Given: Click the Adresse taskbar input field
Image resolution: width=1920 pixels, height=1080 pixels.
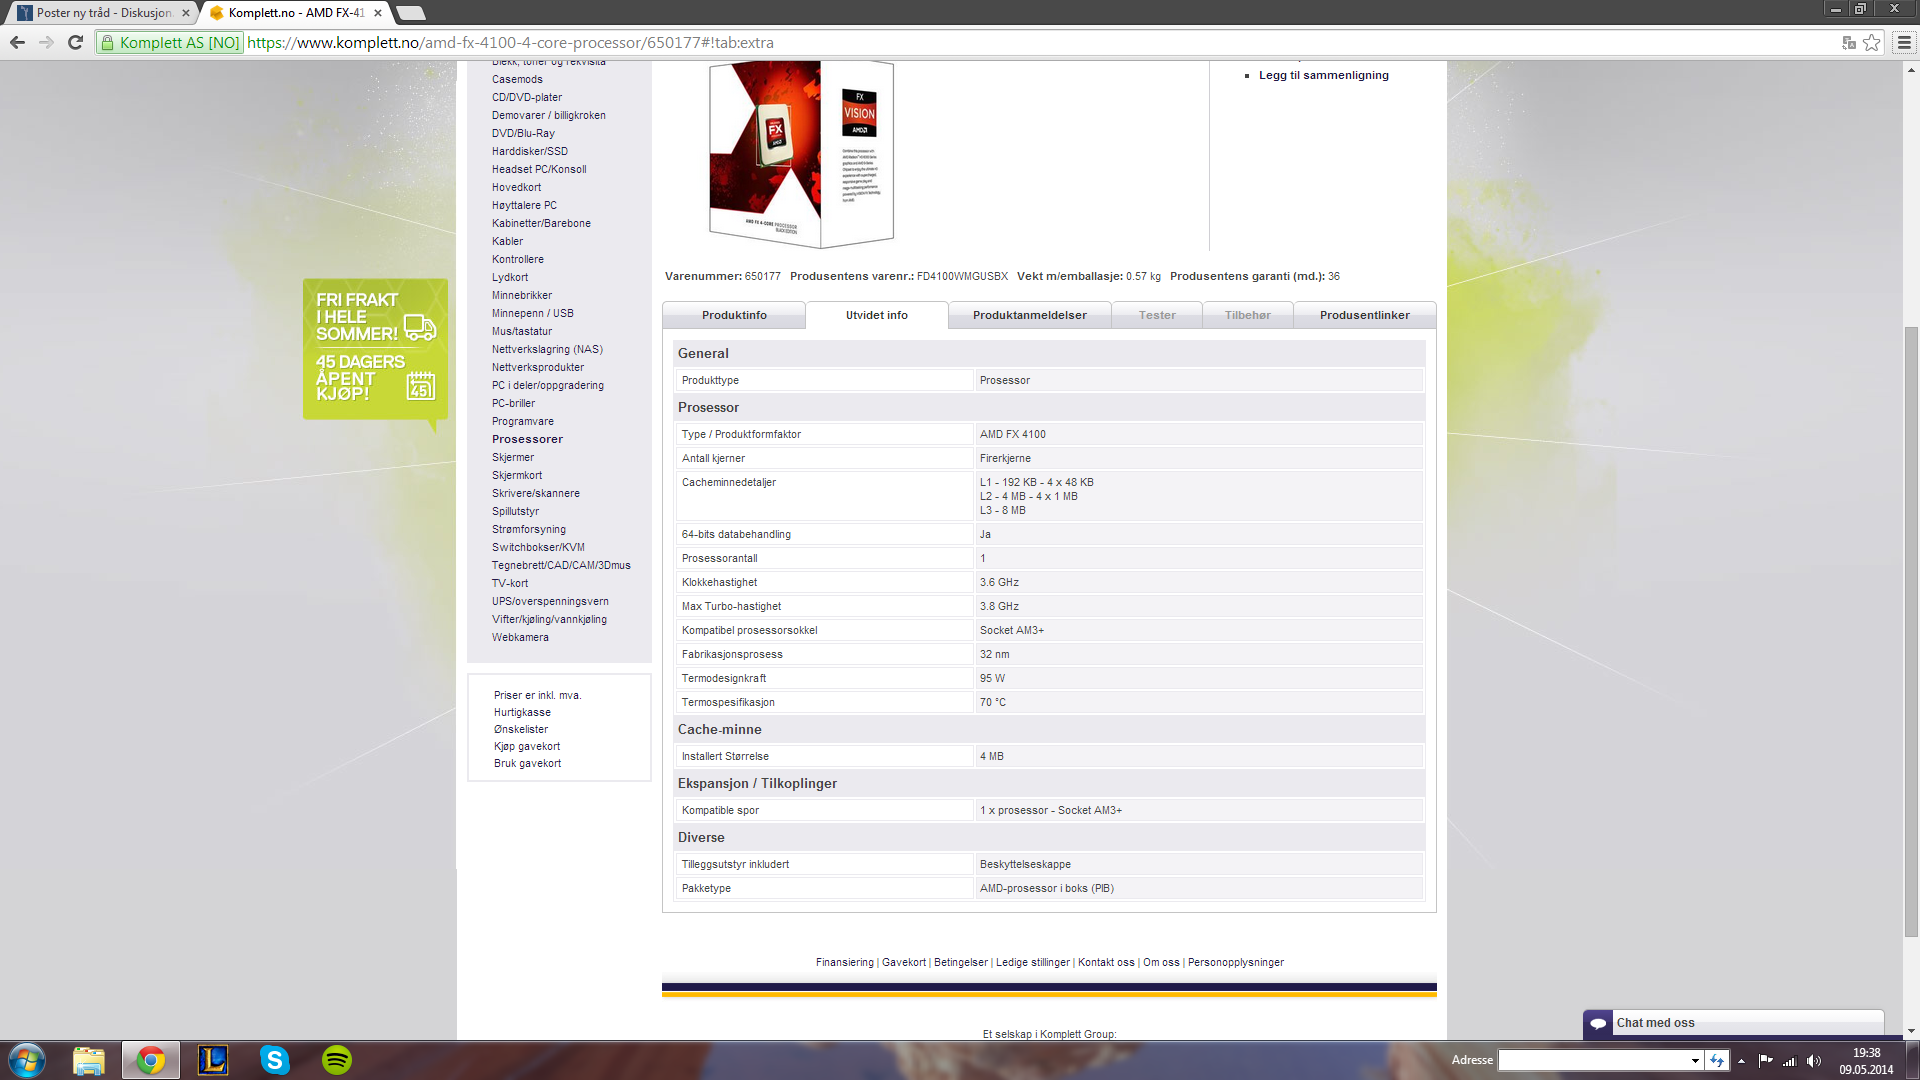Looking at the screenshot, I should pyautogui.click(x=1593, y=1060).
